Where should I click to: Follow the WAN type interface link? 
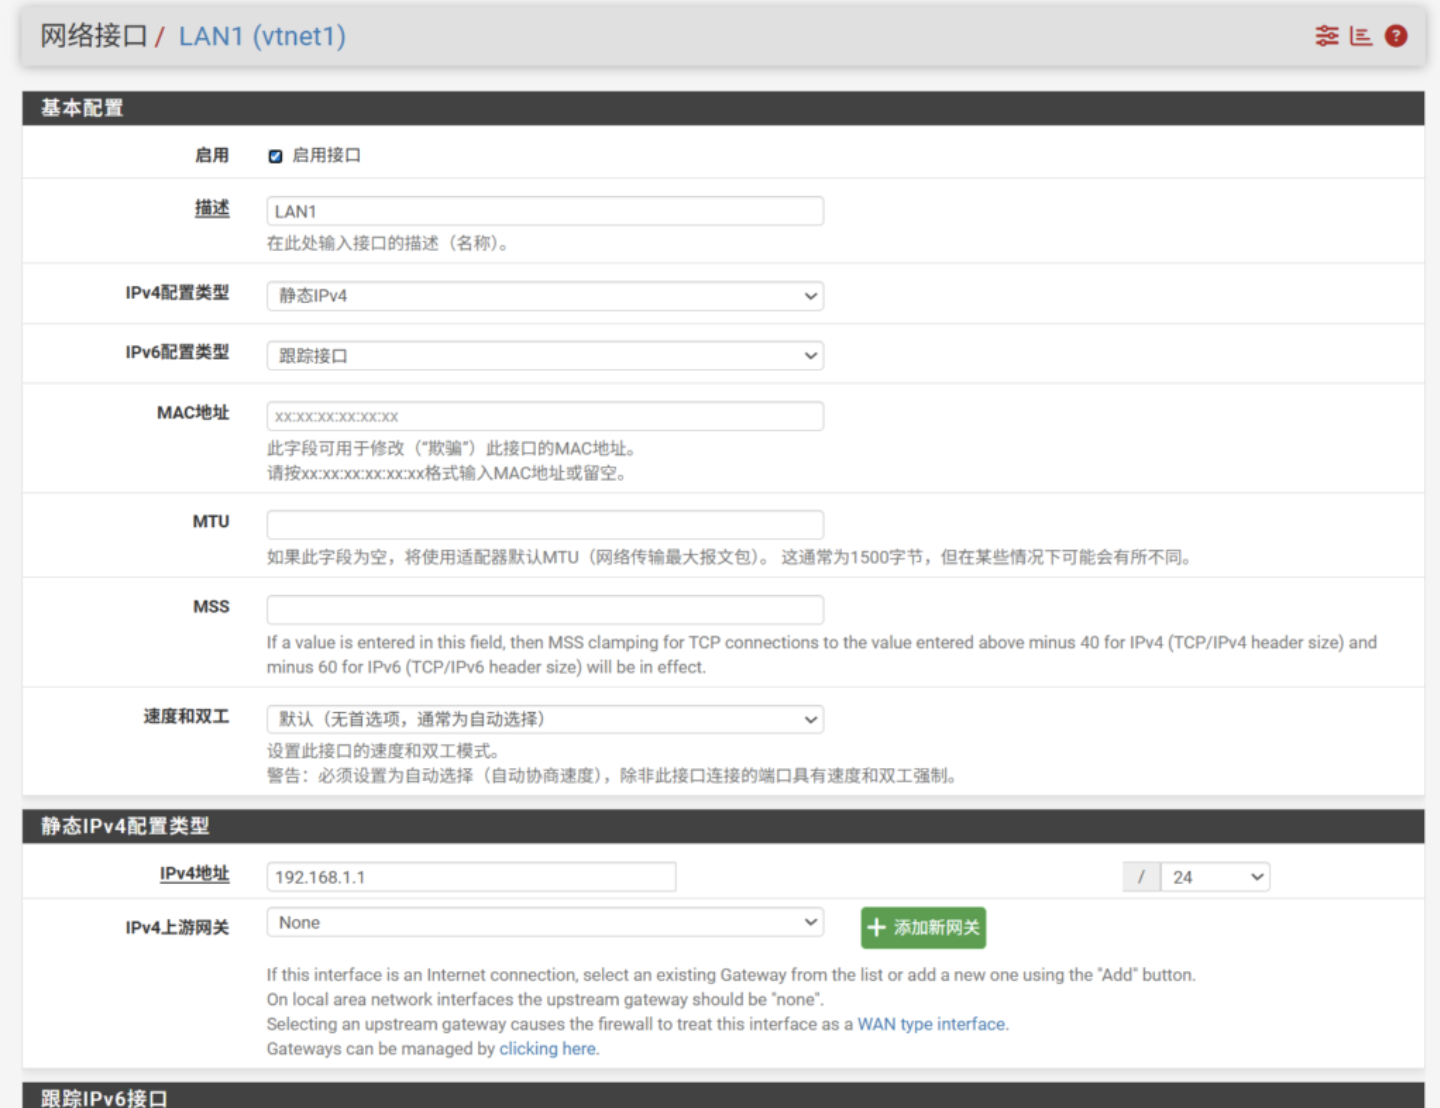[931, 1024]
